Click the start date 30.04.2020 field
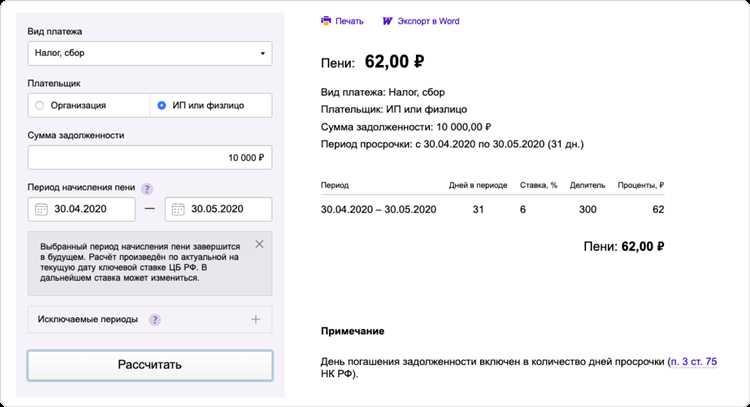The height and width of the screenshot is (407, 750). (x=81, y=209)
